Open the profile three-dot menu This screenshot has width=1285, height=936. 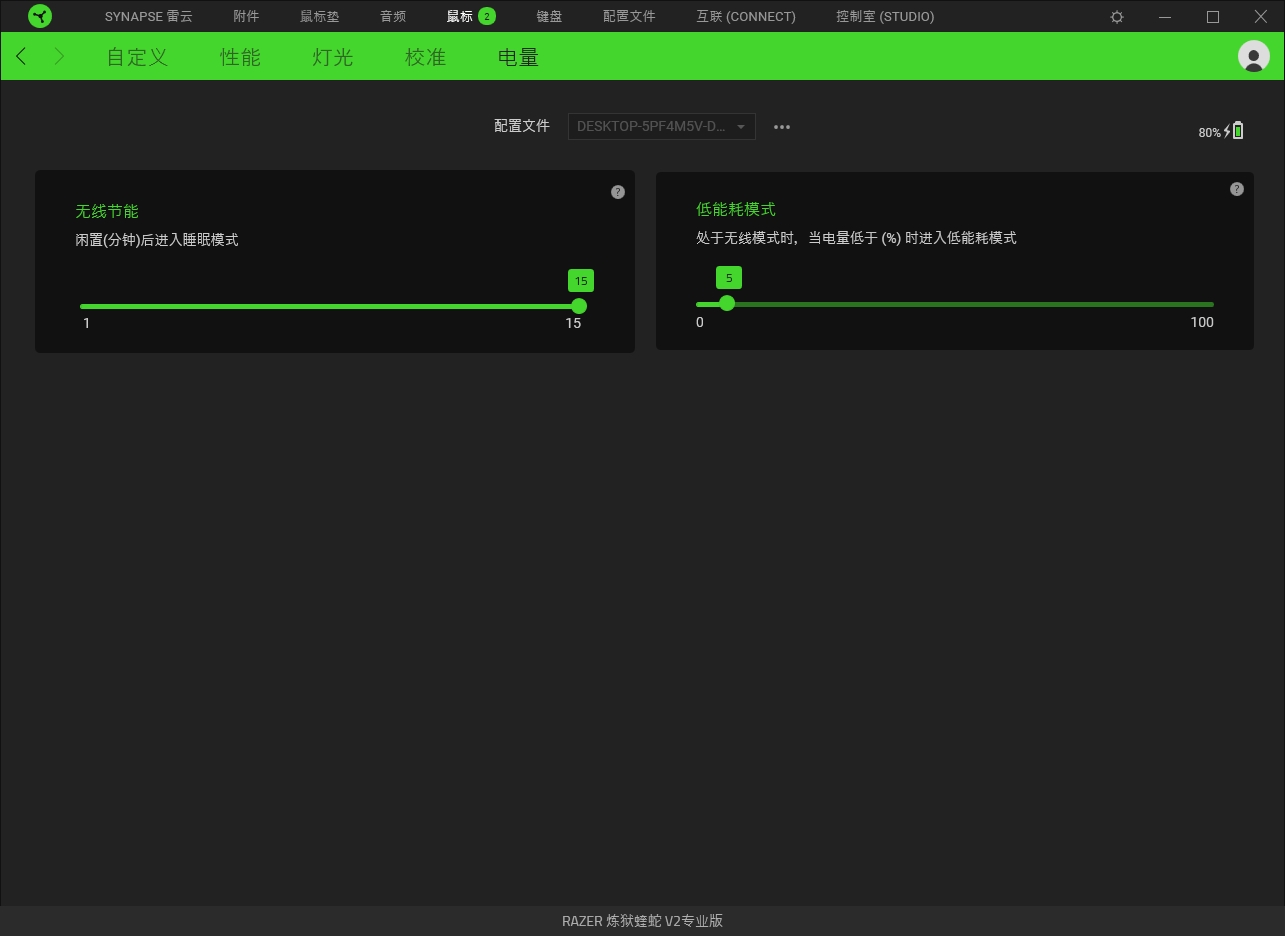click(782, 127)
